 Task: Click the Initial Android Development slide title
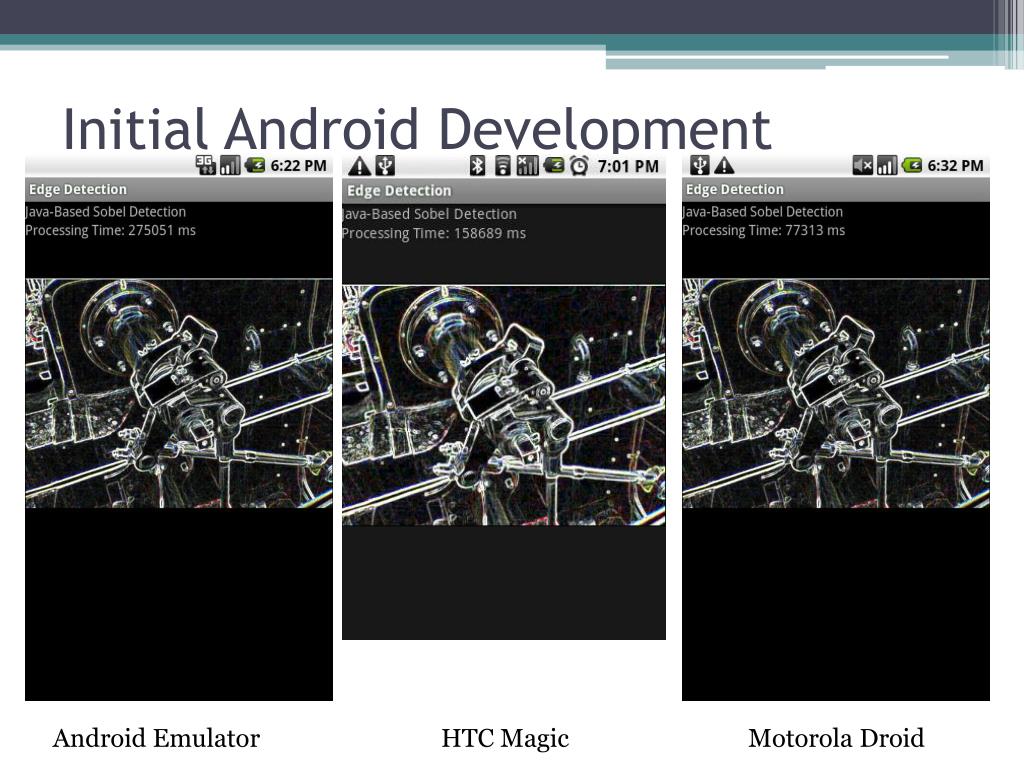417,129
